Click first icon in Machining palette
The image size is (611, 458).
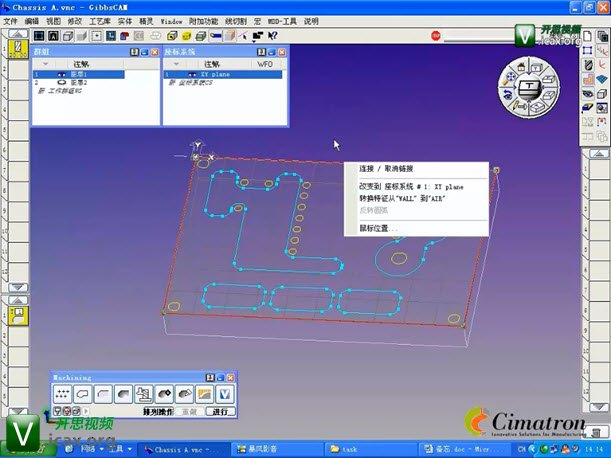(63, 393)
